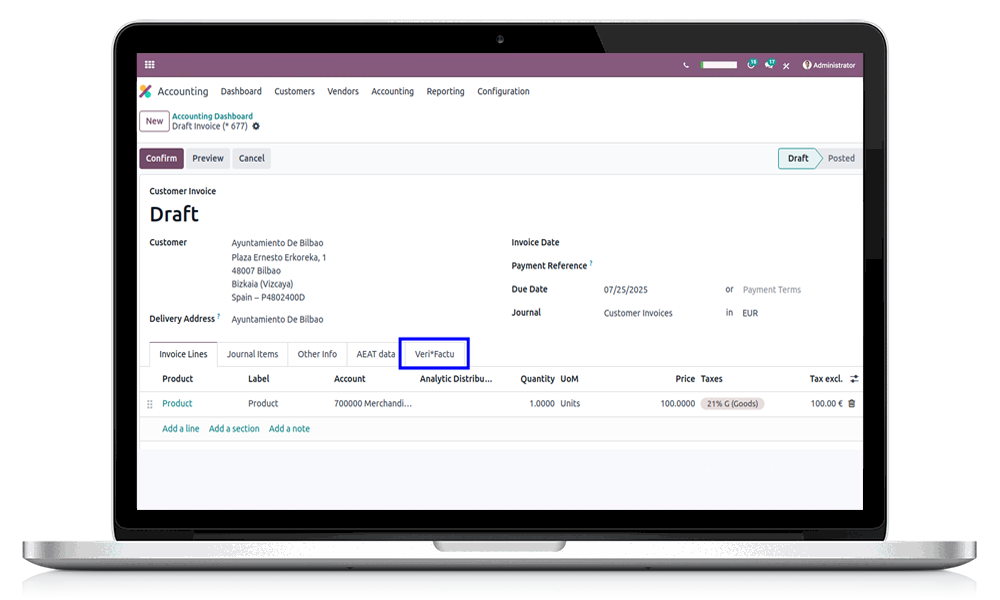Viewport: 1000px width, 600px height.
Task: Open the Payment Terms selector
Action: (771, 289)
